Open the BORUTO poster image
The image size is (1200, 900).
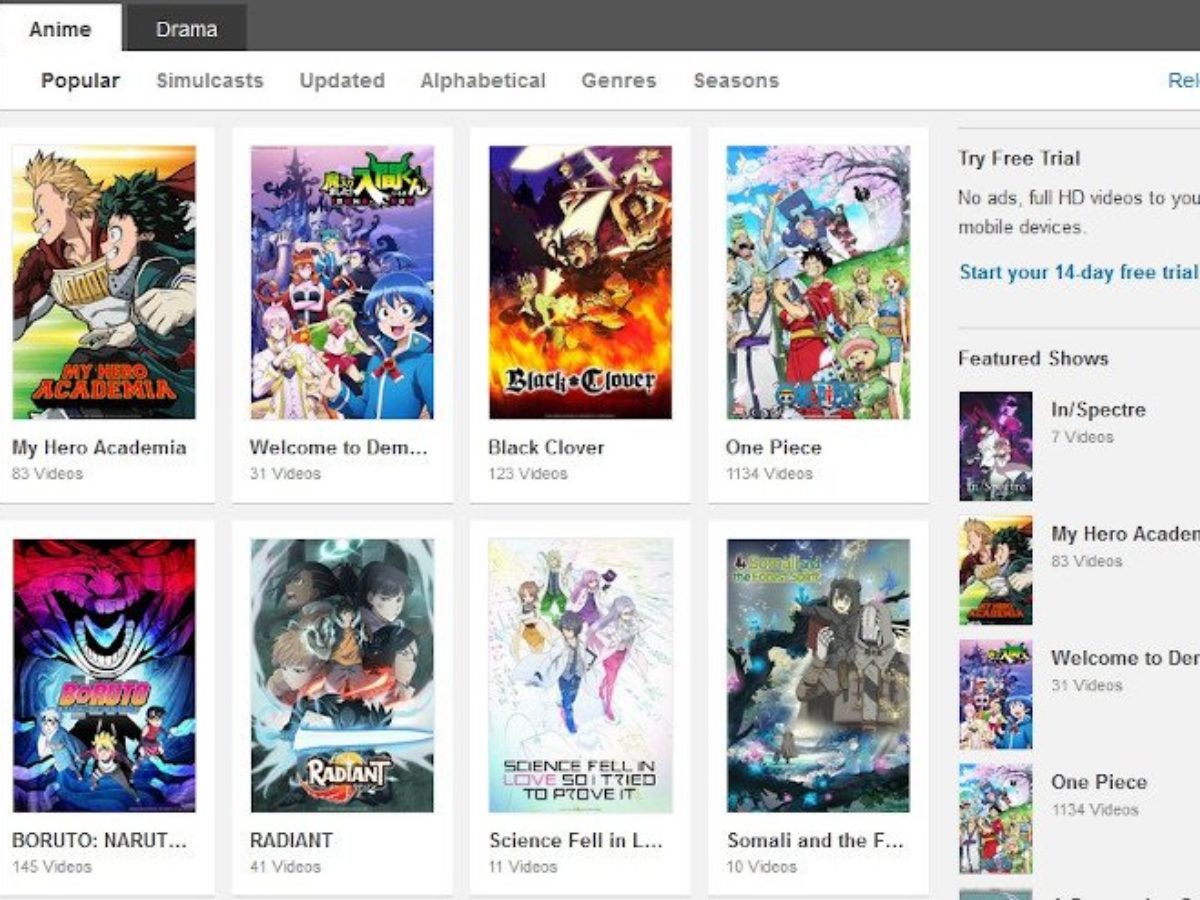(104, 675)
